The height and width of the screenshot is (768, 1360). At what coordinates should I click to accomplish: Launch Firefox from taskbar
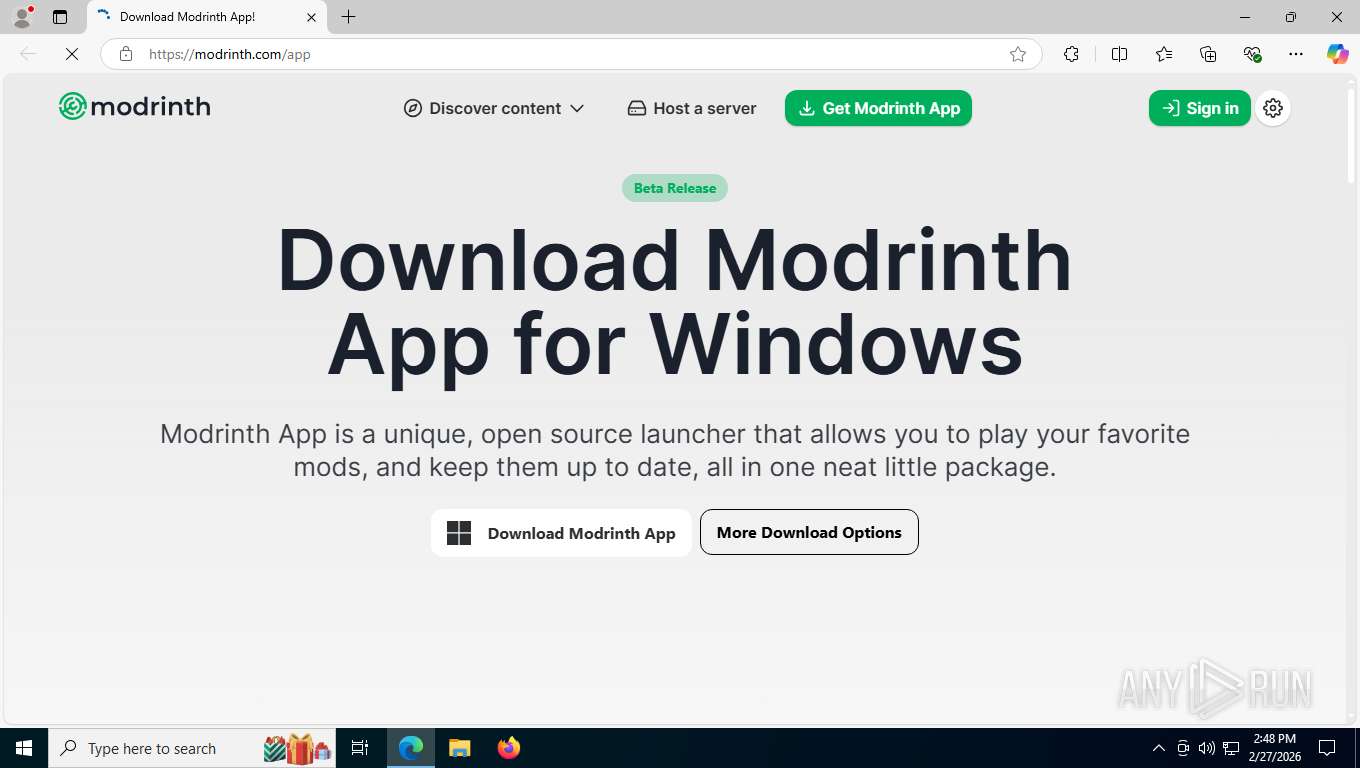(x=508, y=748)
